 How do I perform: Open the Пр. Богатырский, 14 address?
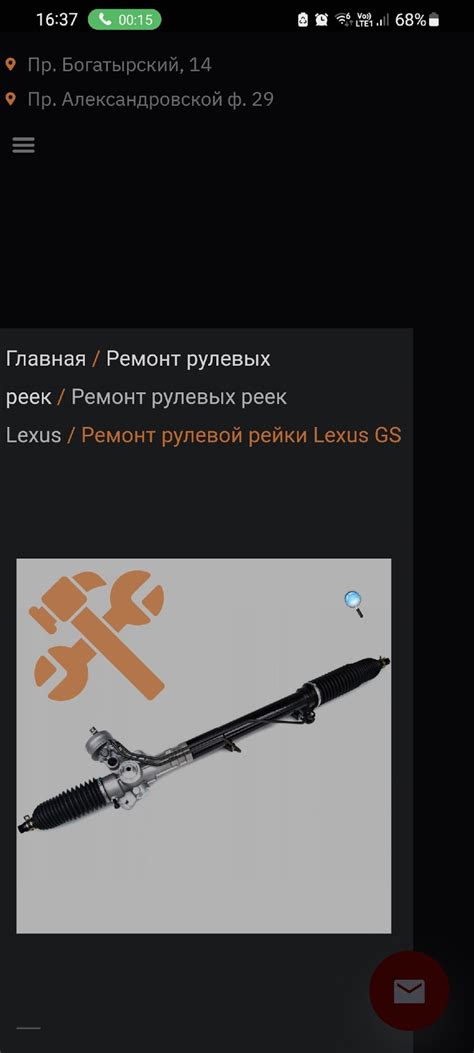[x=120, y=65]
